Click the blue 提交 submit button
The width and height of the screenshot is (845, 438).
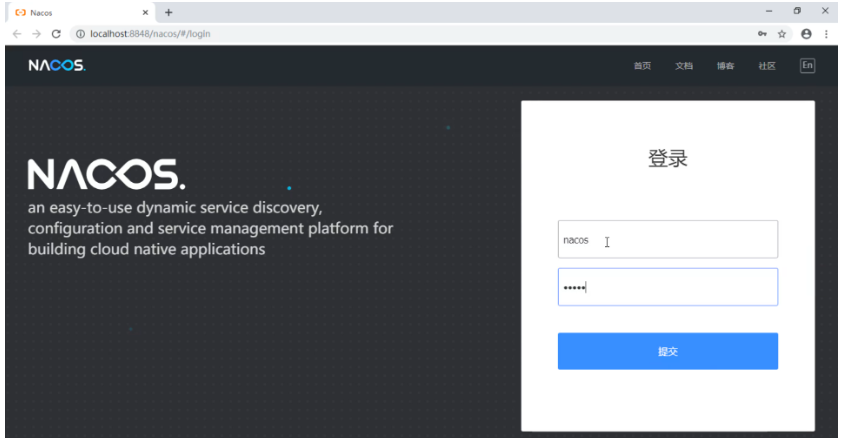point(668,351)
